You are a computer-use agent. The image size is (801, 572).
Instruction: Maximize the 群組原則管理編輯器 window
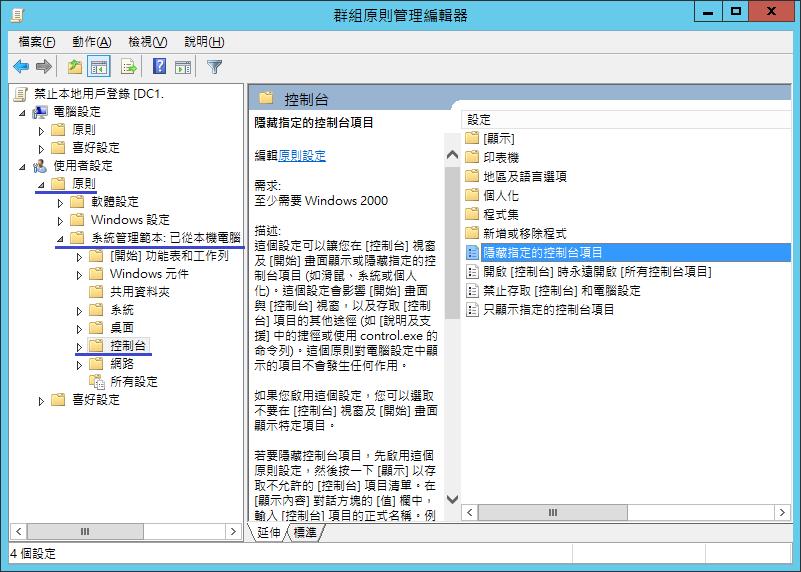click(735, 11)
